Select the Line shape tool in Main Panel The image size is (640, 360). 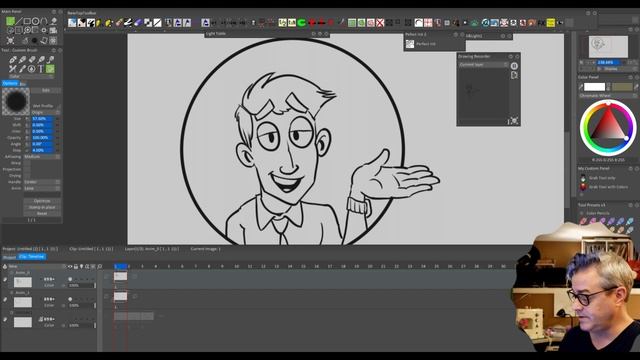19,21
